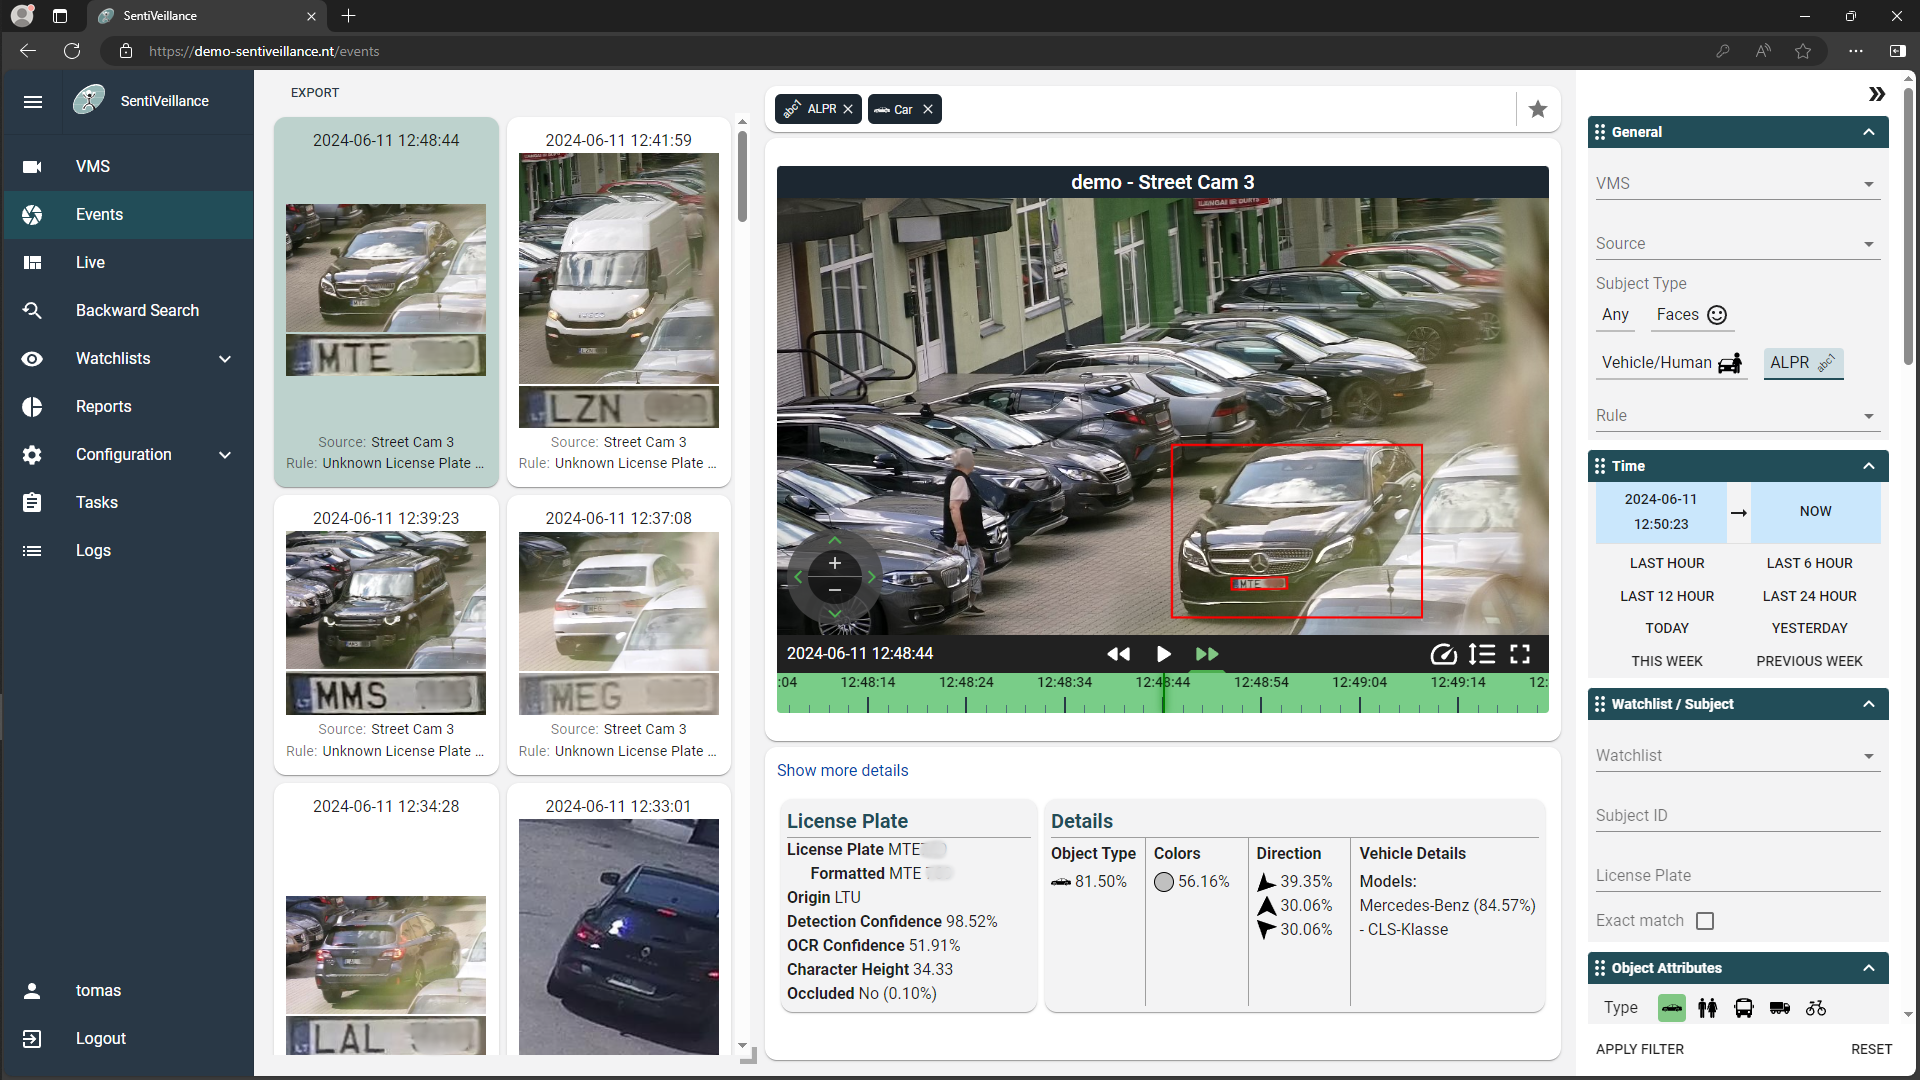Select Faces subject type

(1691, 315)
